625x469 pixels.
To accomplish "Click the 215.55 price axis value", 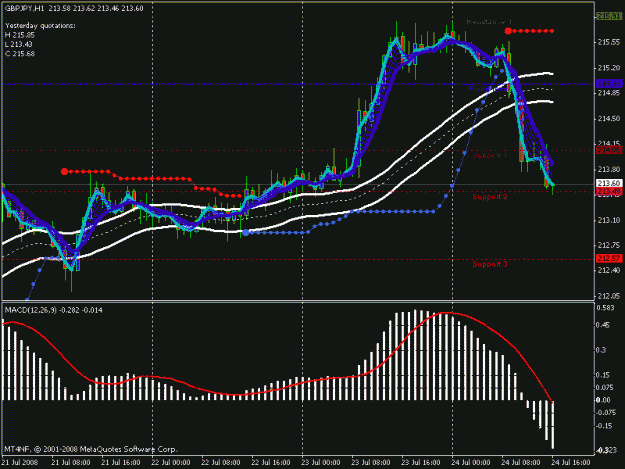I will pyautogui.click(x=609, y=42).
